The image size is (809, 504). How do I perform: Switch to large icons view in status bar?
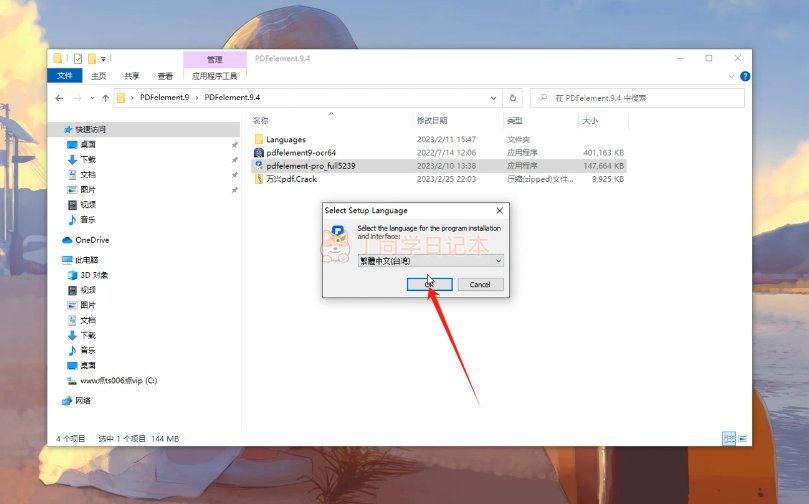coord(743,438)
